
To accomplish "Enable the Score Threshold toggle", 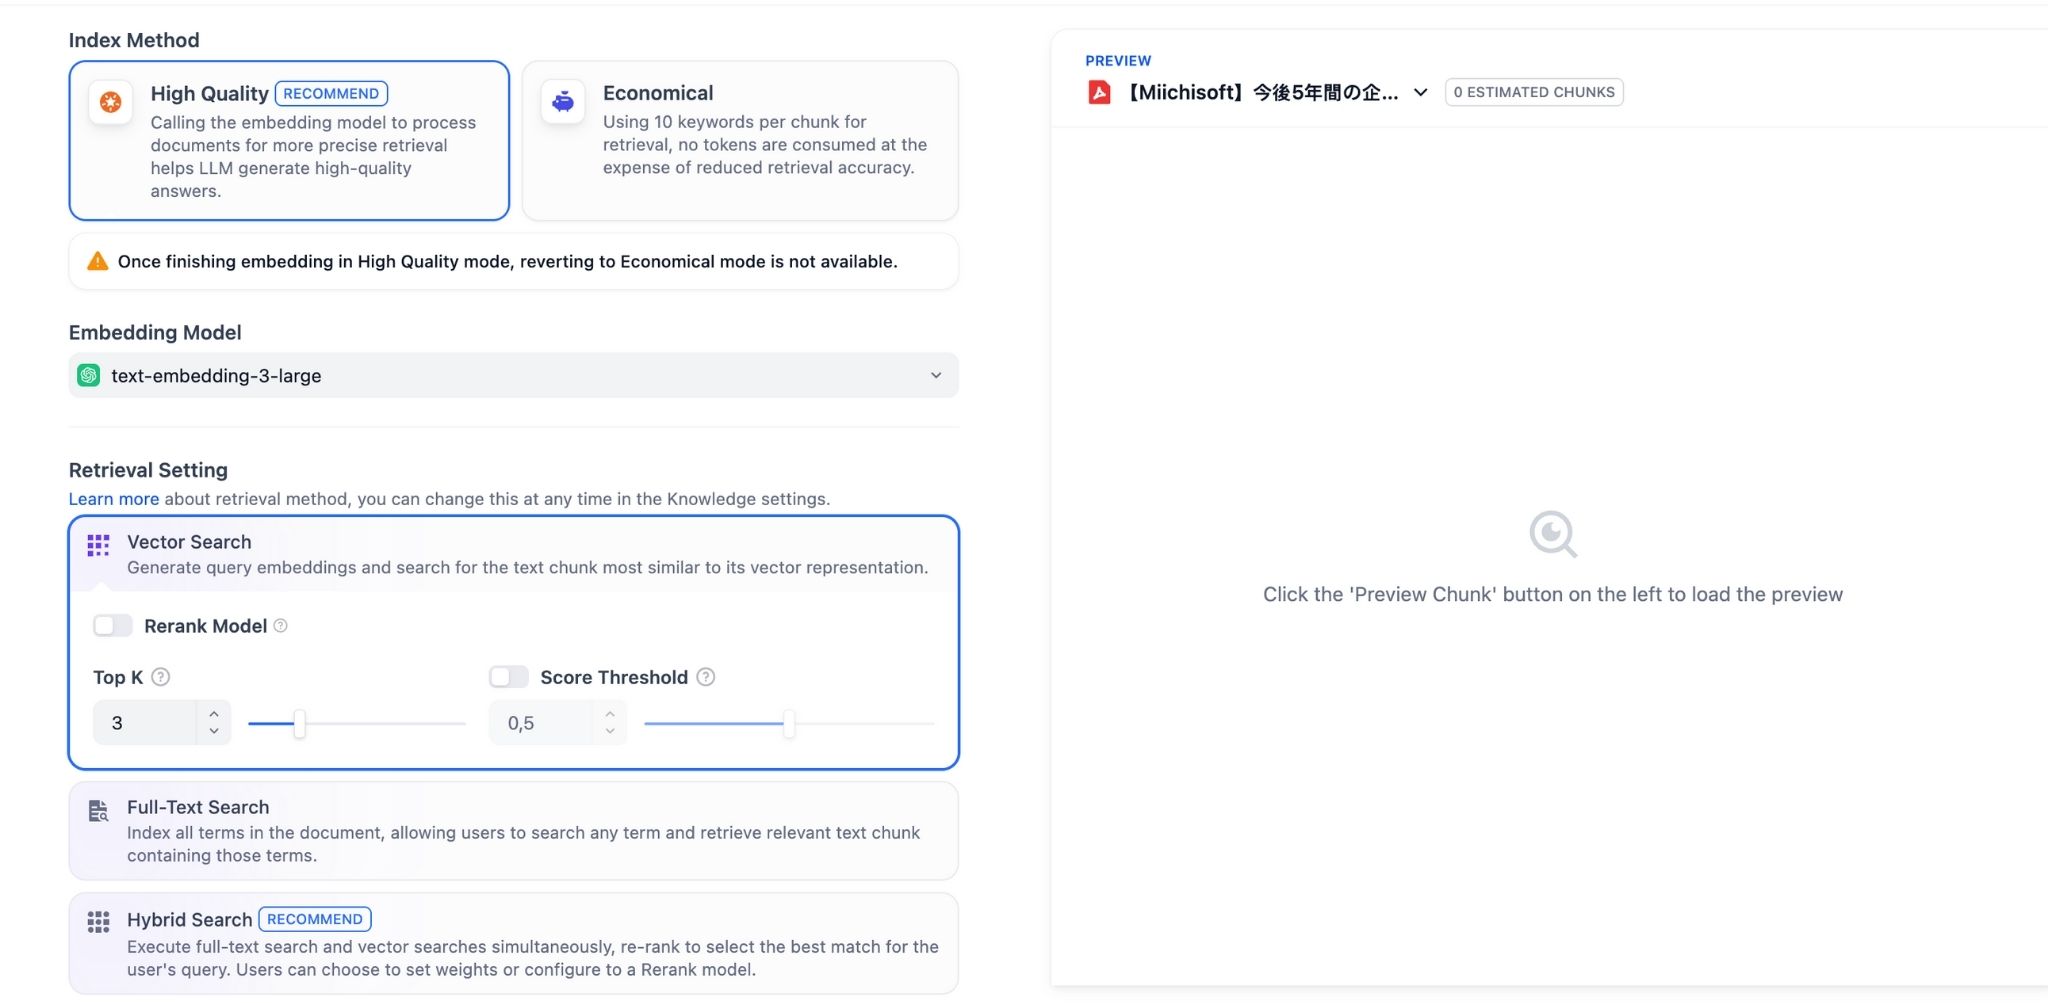I will 509,677.
